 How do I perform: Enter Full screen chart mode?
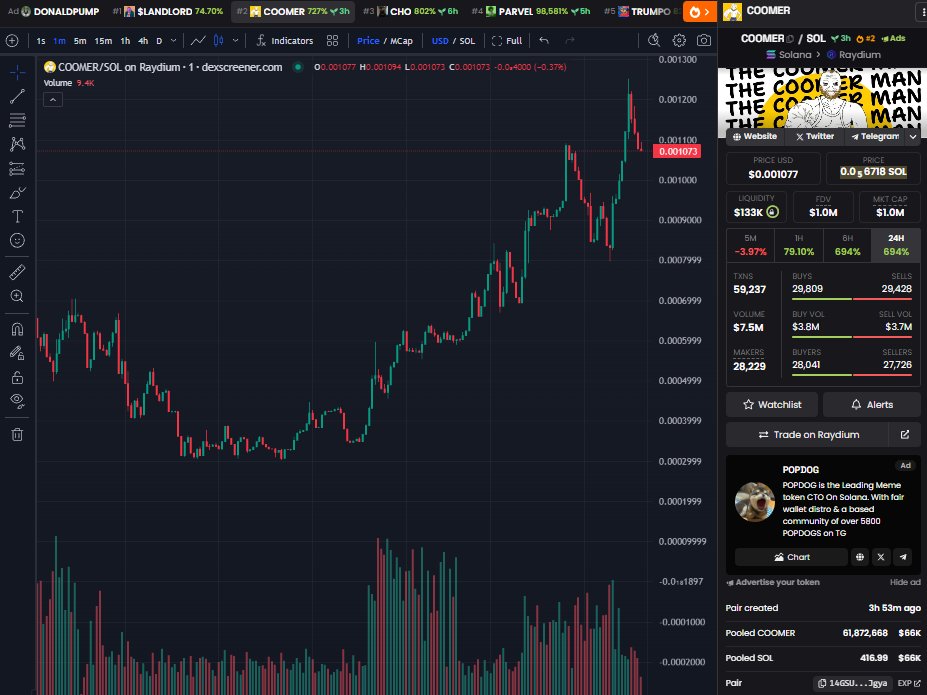507,41
